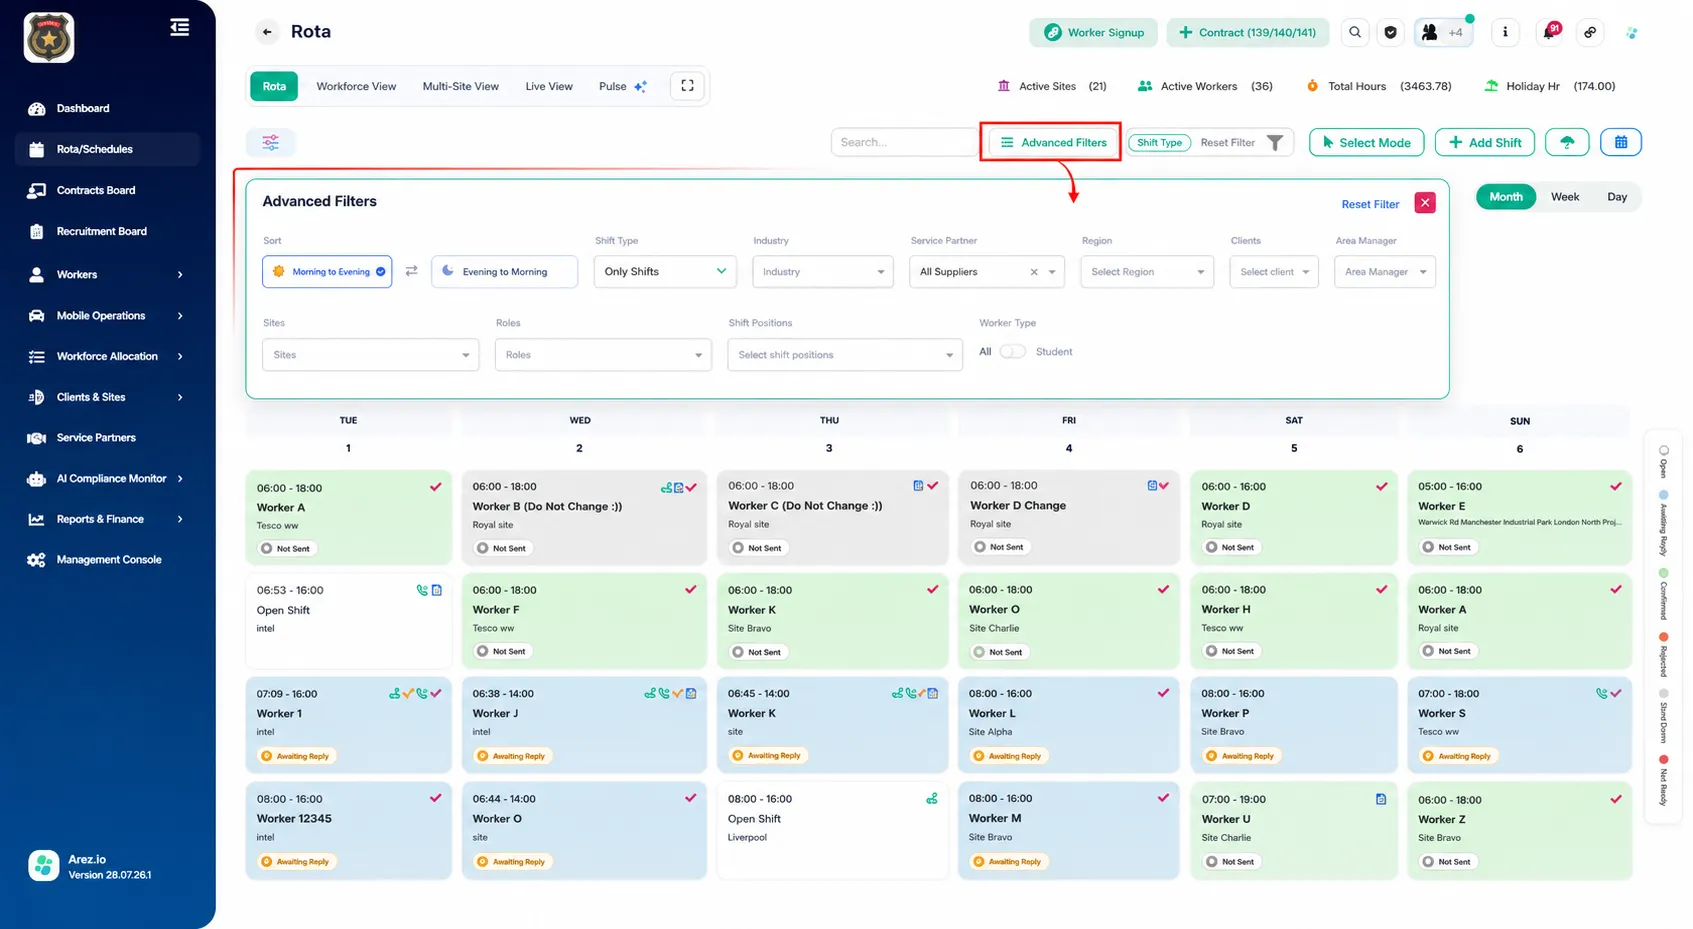1693x929 pixels.
Task: Switch to the Week calendar view
Action: pyautogui.click(x=1564, y=197)
